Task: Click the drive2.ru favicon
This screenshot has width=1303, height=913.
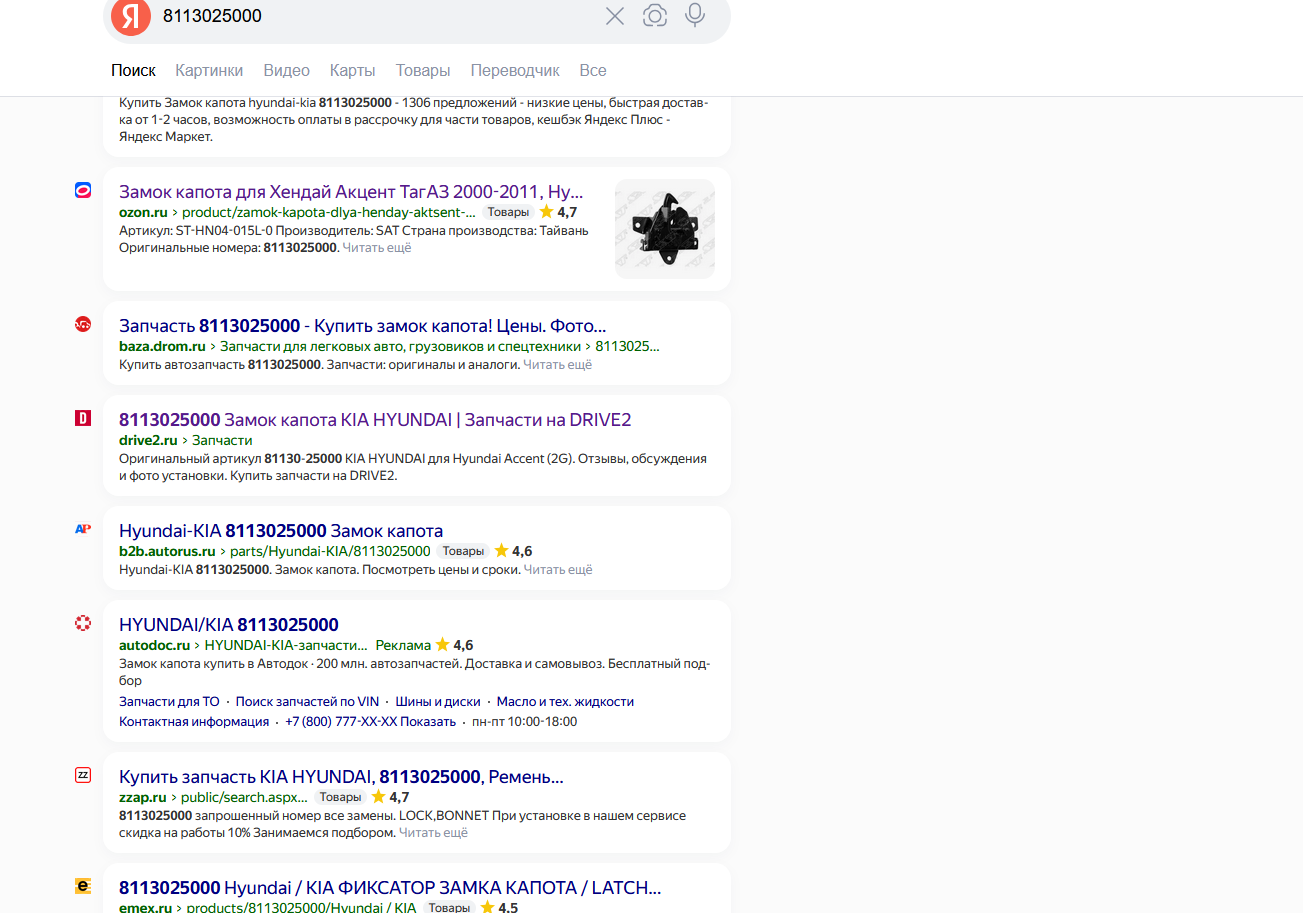Action: tap(83, 418)
